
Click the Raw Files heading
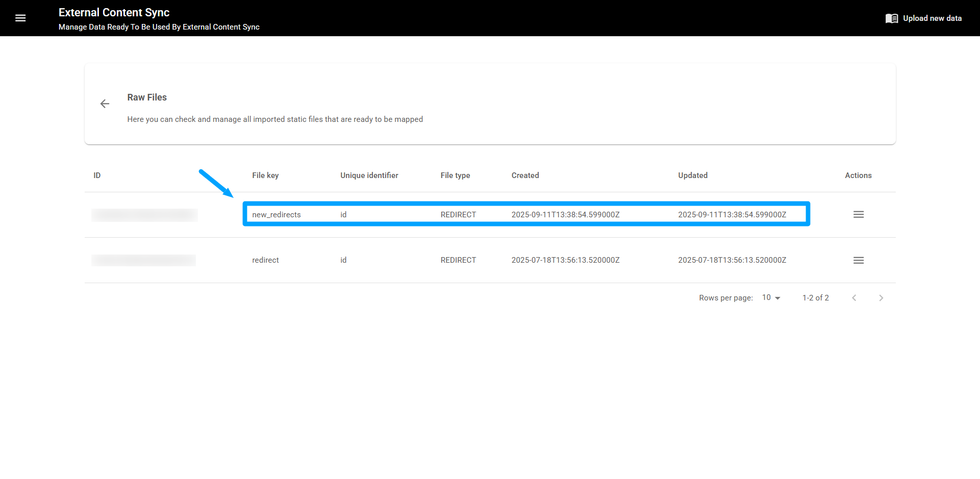(147, 98)
